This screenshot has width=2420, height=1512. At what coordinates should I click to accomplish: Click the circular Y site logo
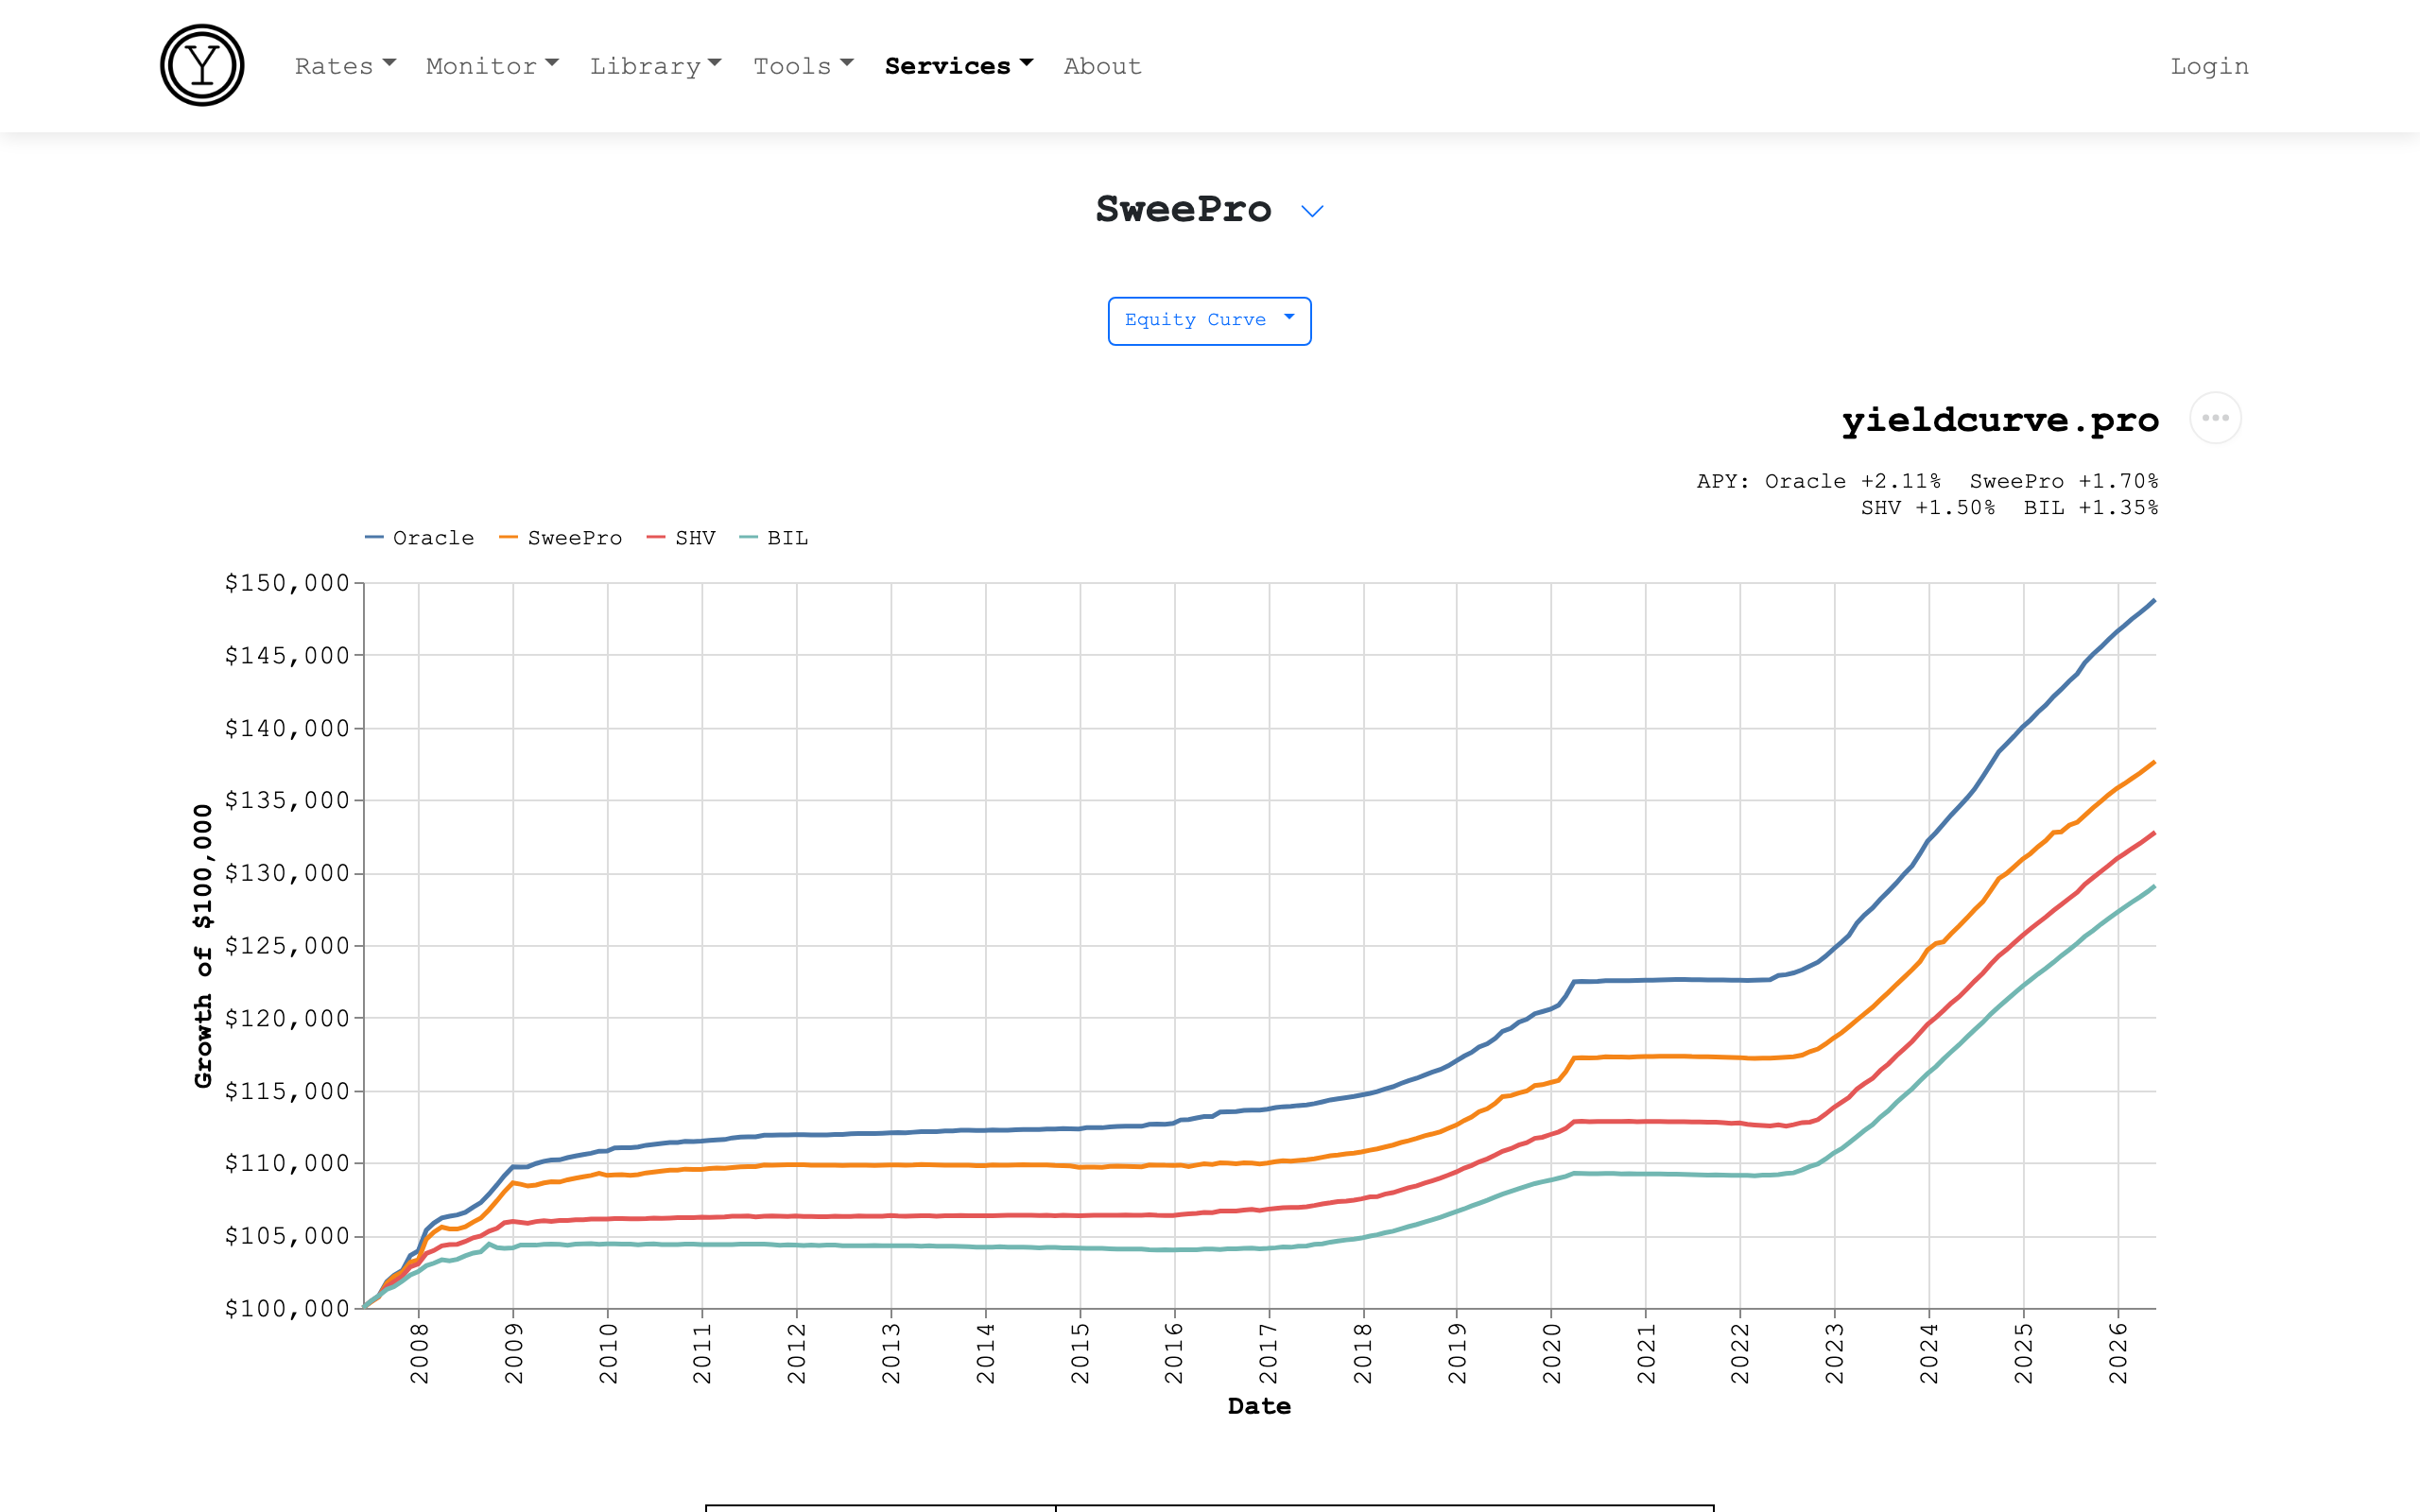click(202, 66)
